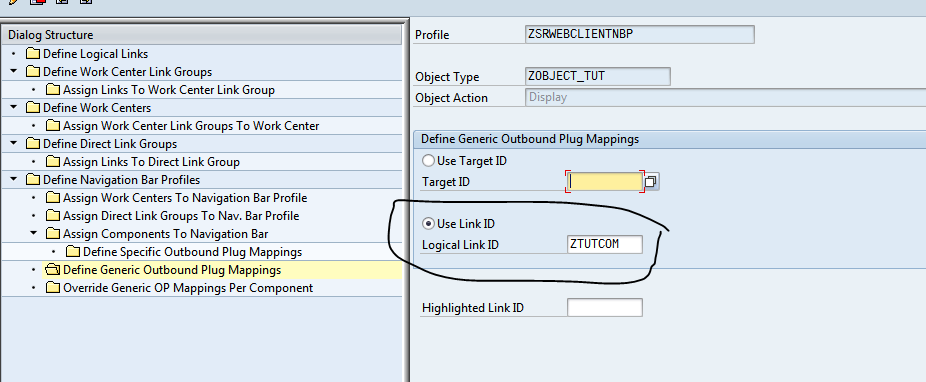The height and width of the screenshot is (382, 926).
Task: Click folder icon of Define Work Center Link Groups
Action: coord(33,72)
